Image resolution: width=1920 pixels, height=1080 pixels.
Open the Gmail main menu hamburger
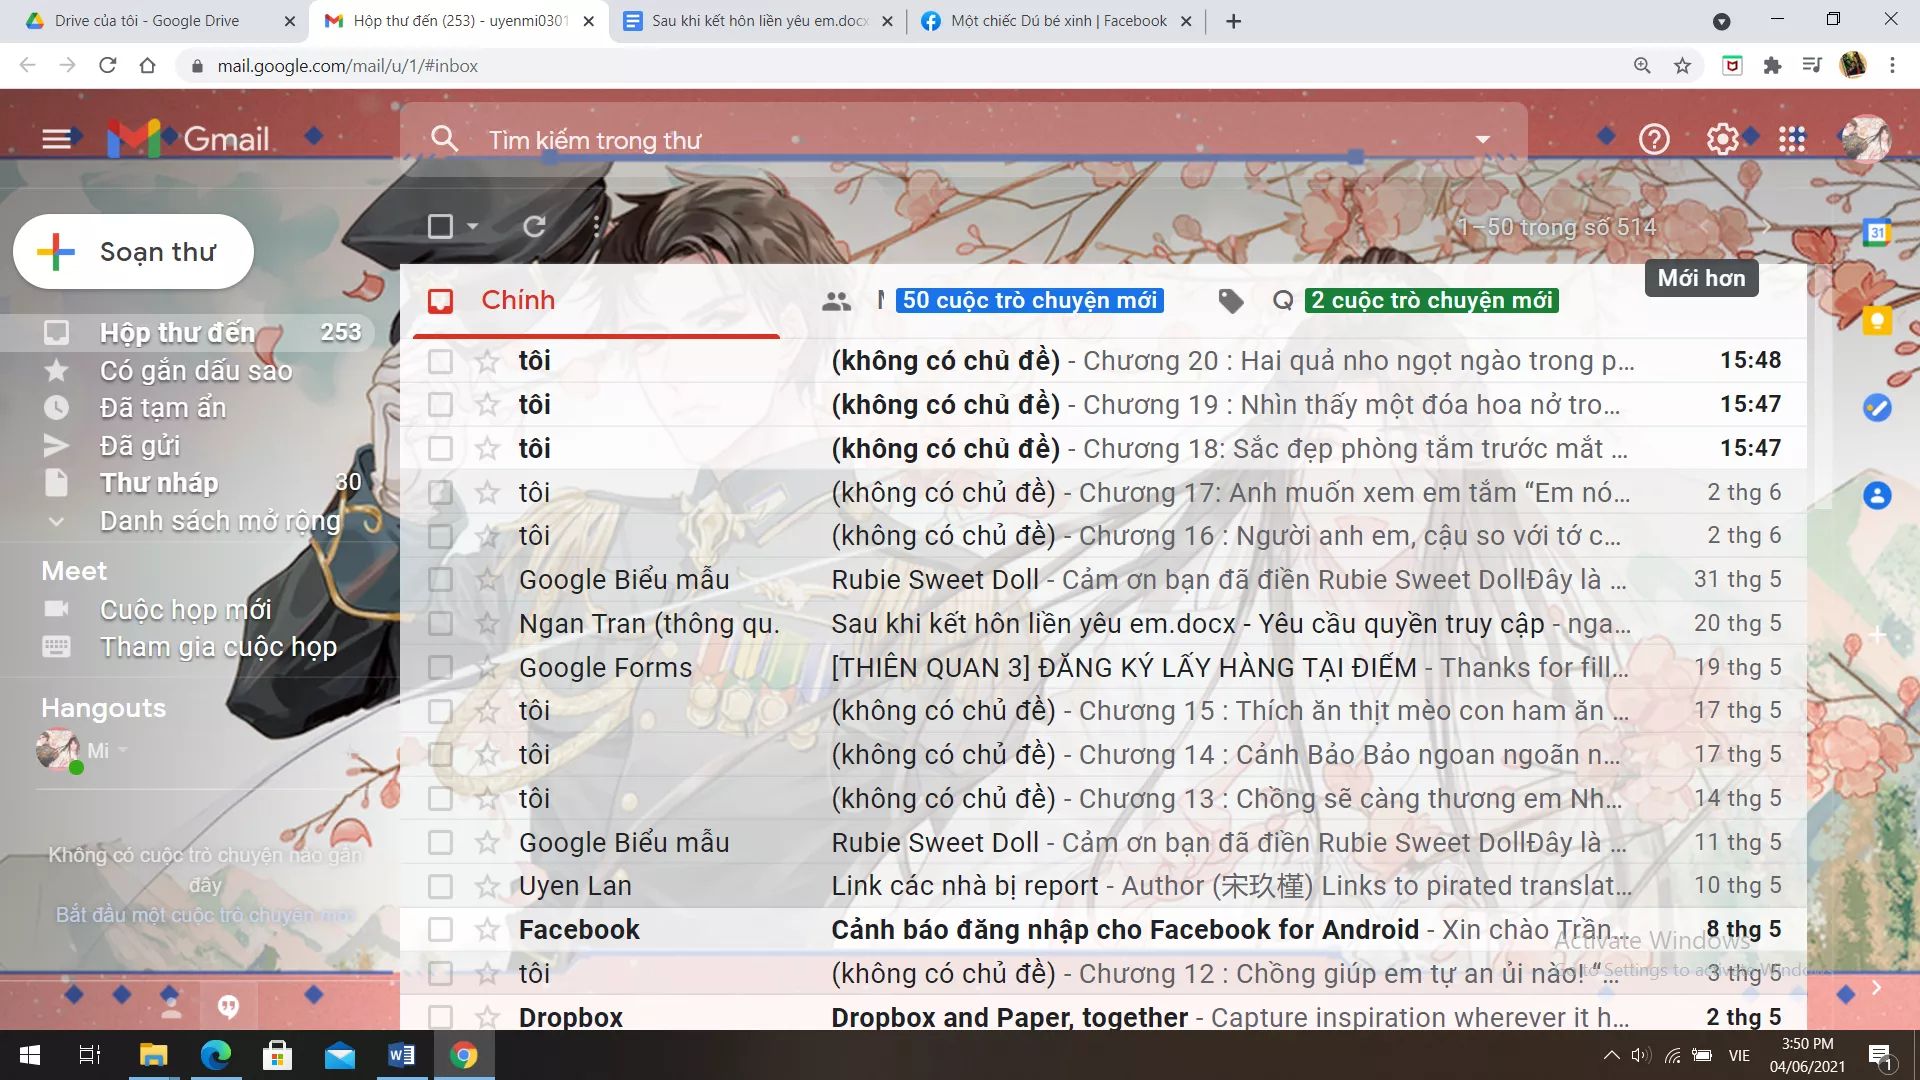pyautogui.click(x=57, y=139)
